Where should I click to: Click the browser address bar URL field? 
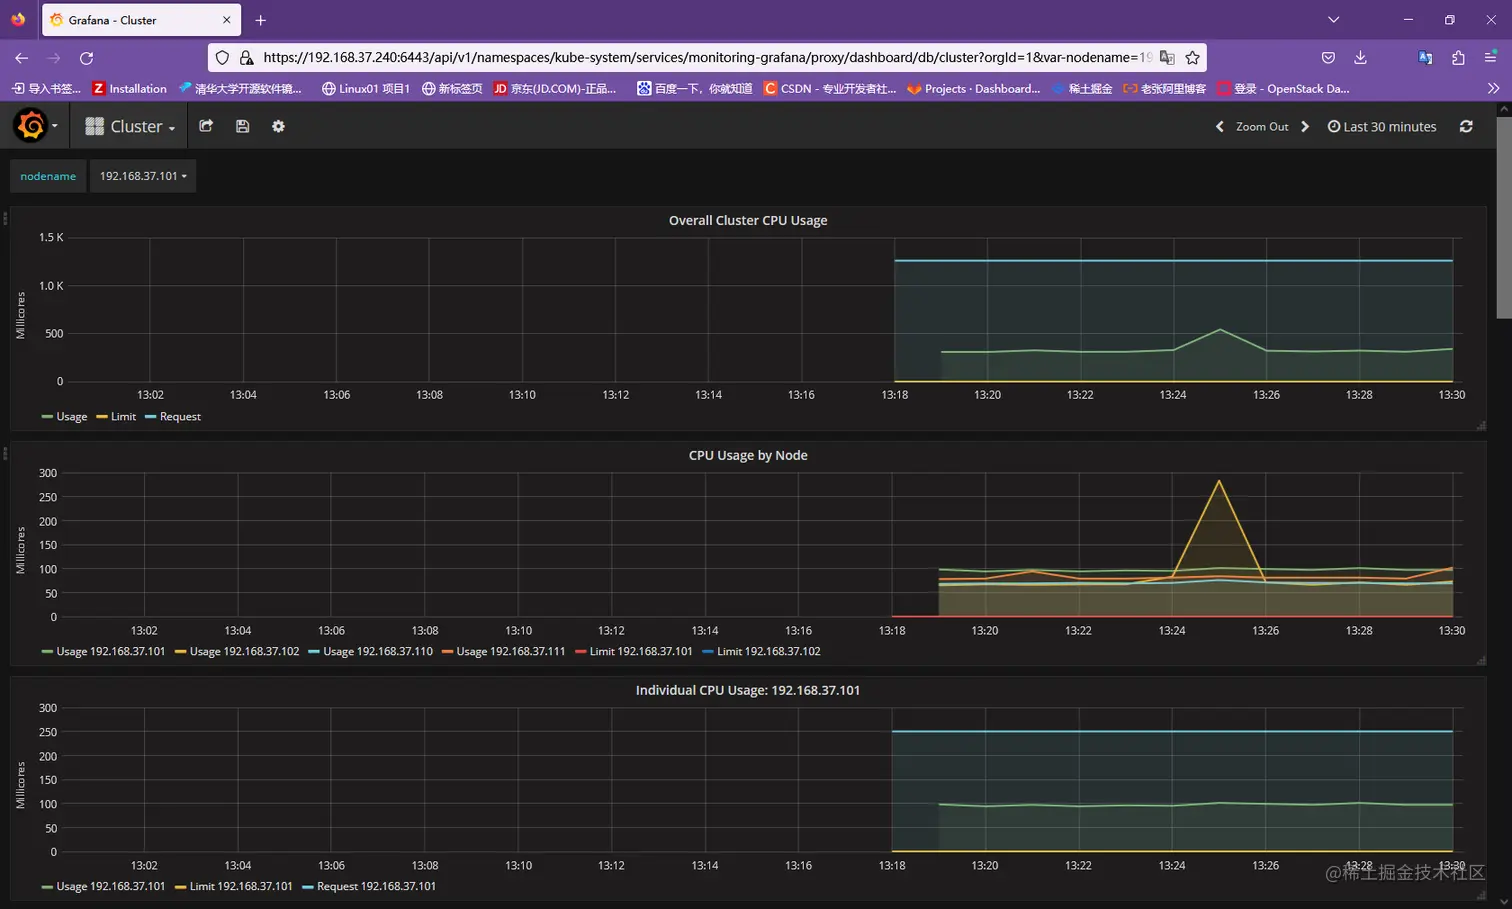click(x=707, y=58)
